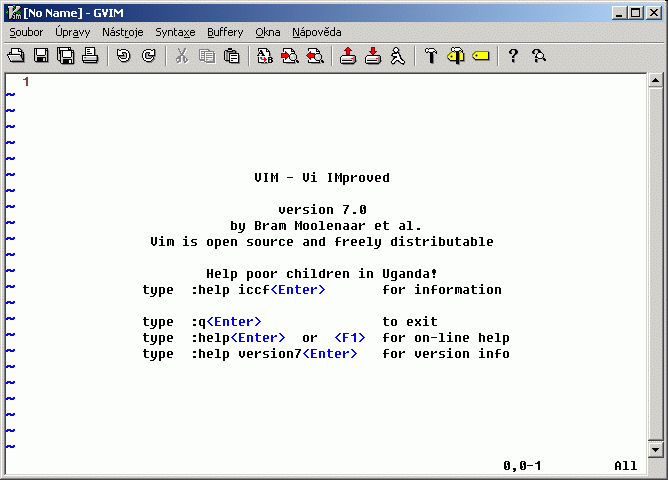Maximize the GVIM window
The image size is (668, 480).
(x=635, y=13)
